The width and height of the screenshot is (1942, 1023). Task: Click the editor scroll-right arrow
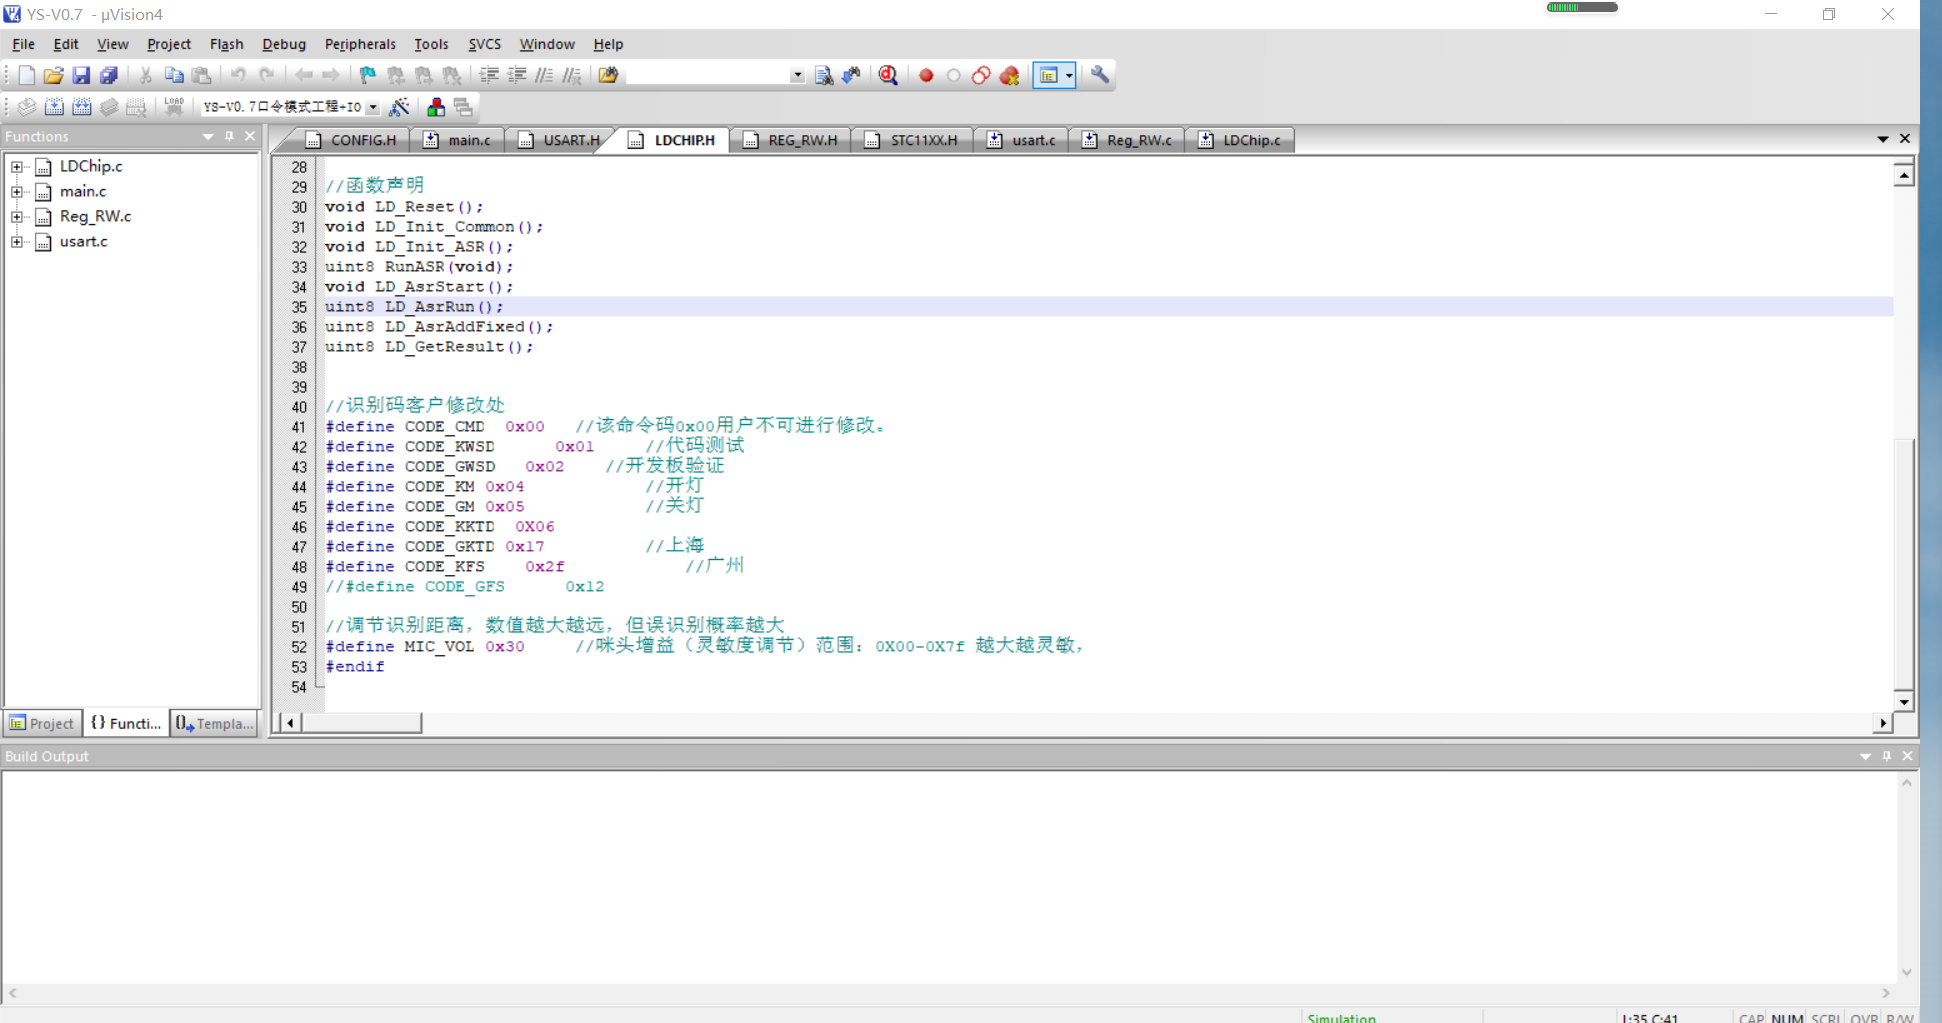point(1883,722)
